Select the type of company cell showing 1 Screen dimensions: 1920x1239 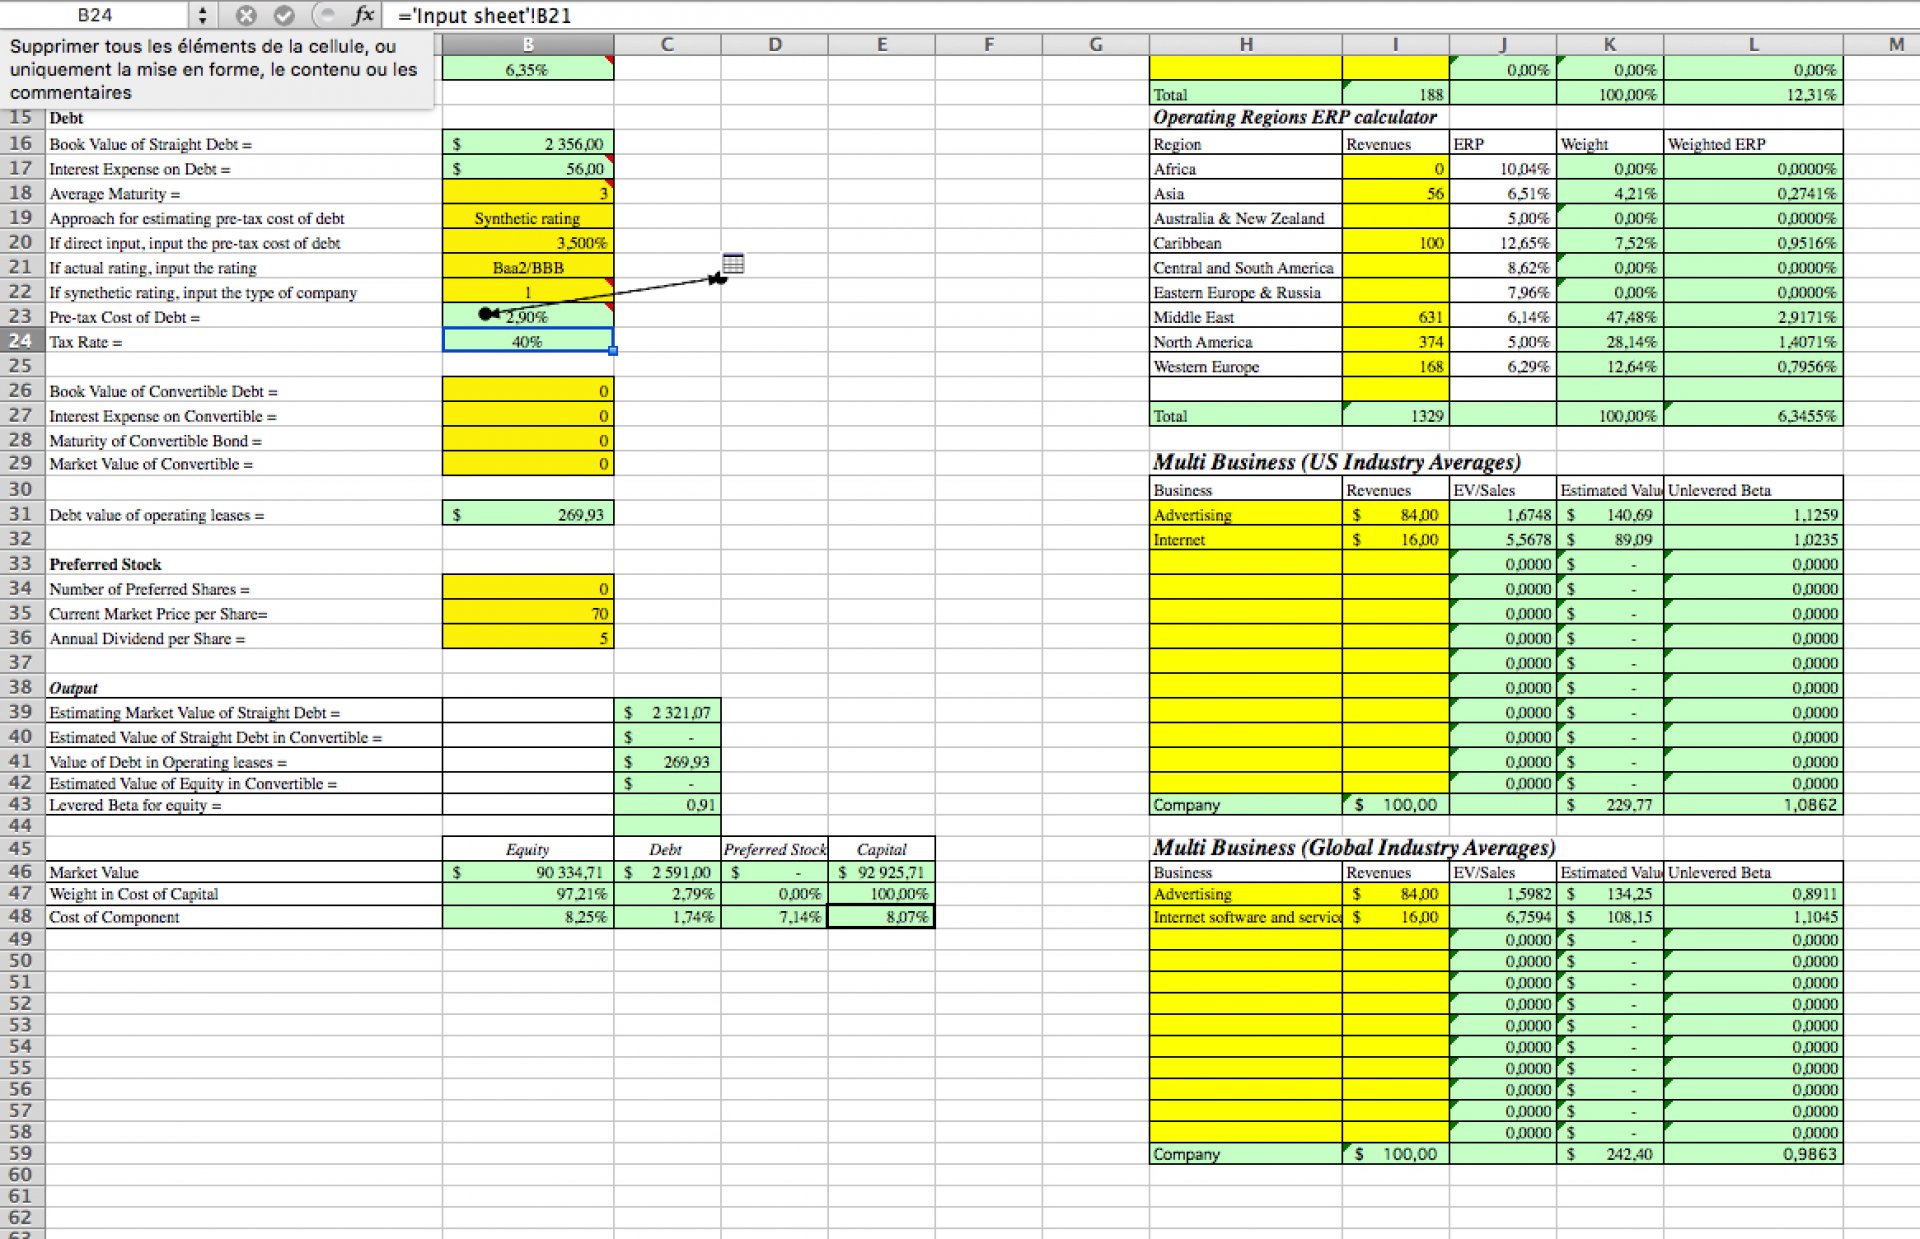528,292
